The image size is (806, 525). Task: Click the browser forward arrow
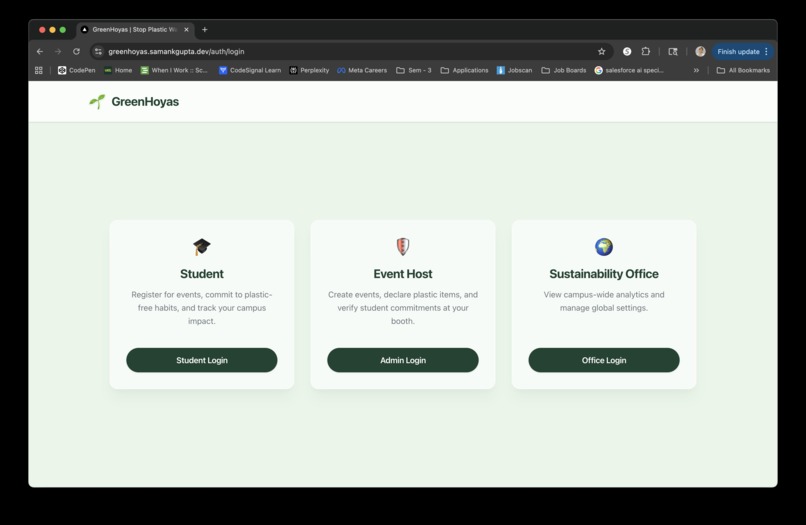pos(58,51)
